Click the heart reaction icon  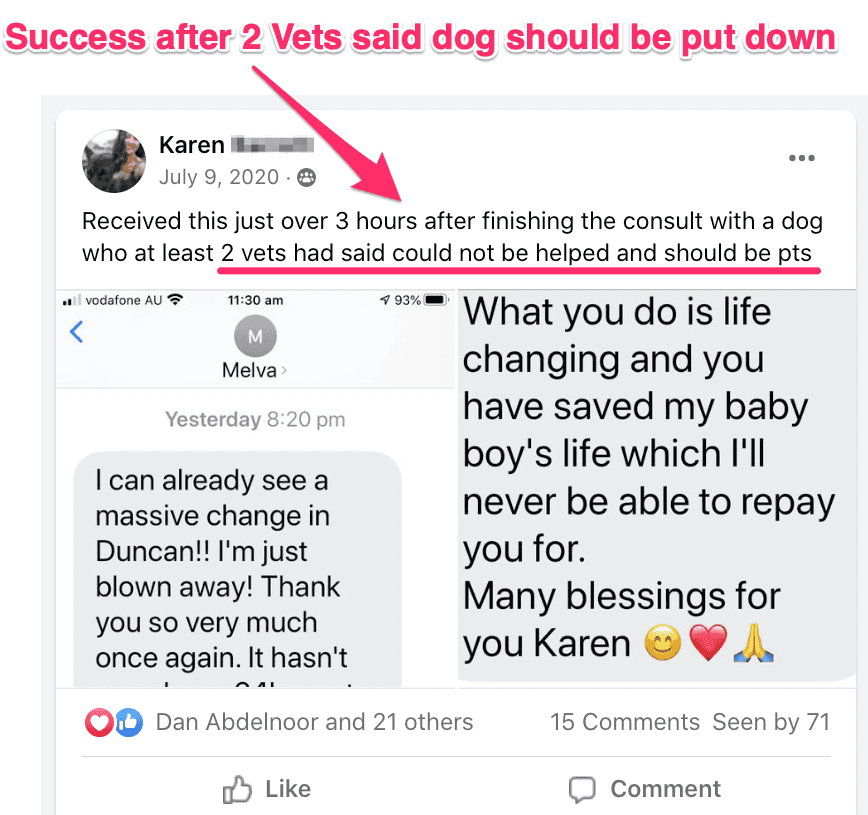tap(99, 722)
